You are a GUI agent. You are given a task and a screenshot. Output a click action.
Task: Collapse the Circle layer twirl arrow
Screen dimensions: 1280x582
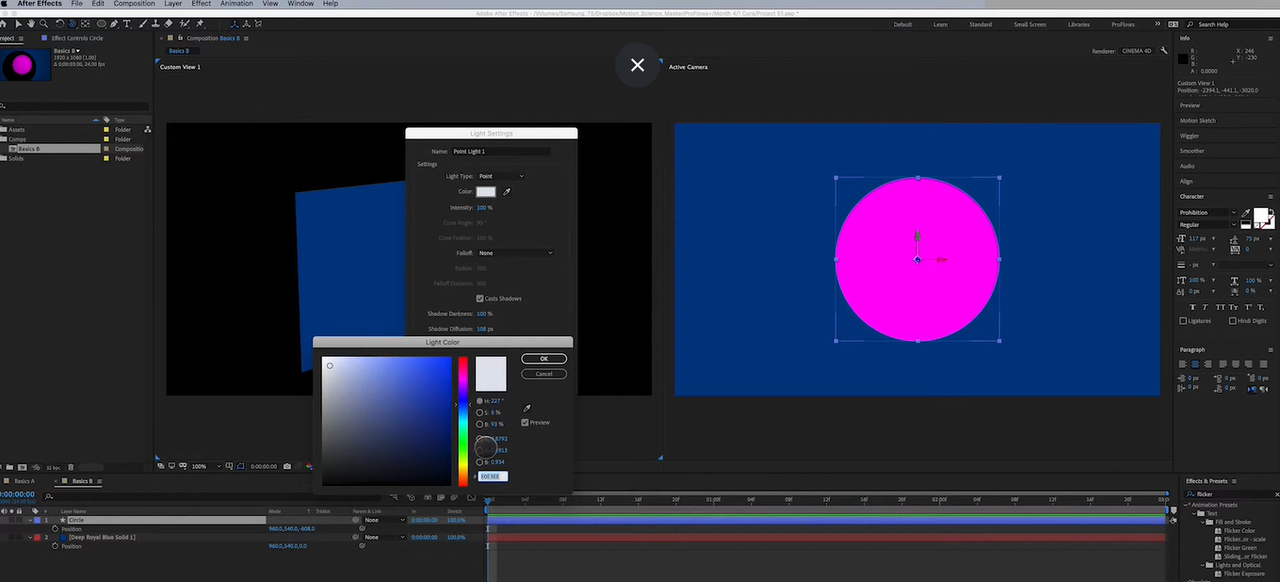pos(30,520)
